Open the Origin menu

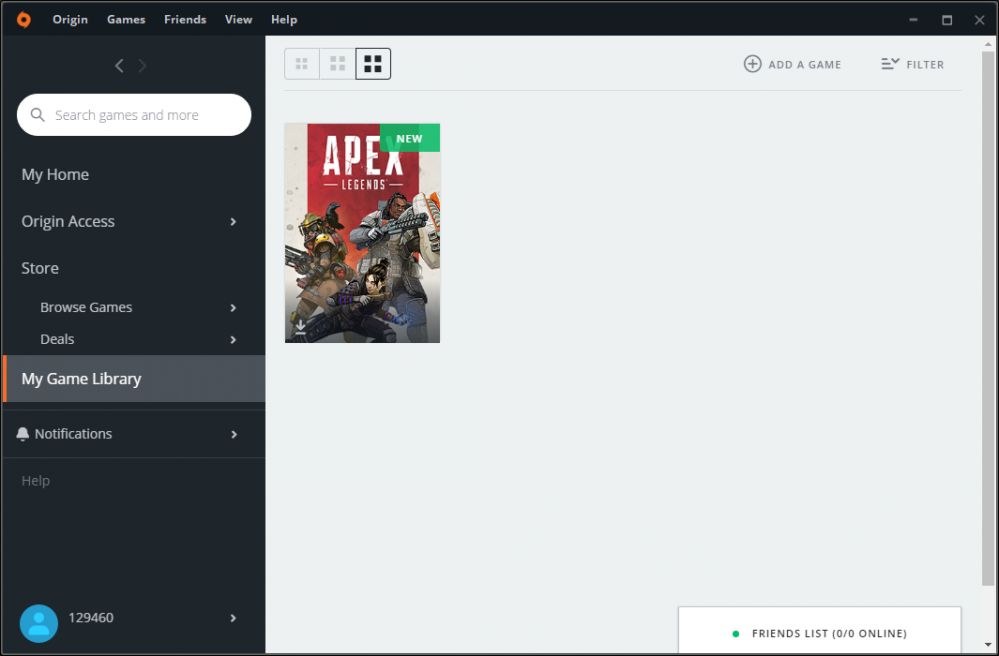70,20
